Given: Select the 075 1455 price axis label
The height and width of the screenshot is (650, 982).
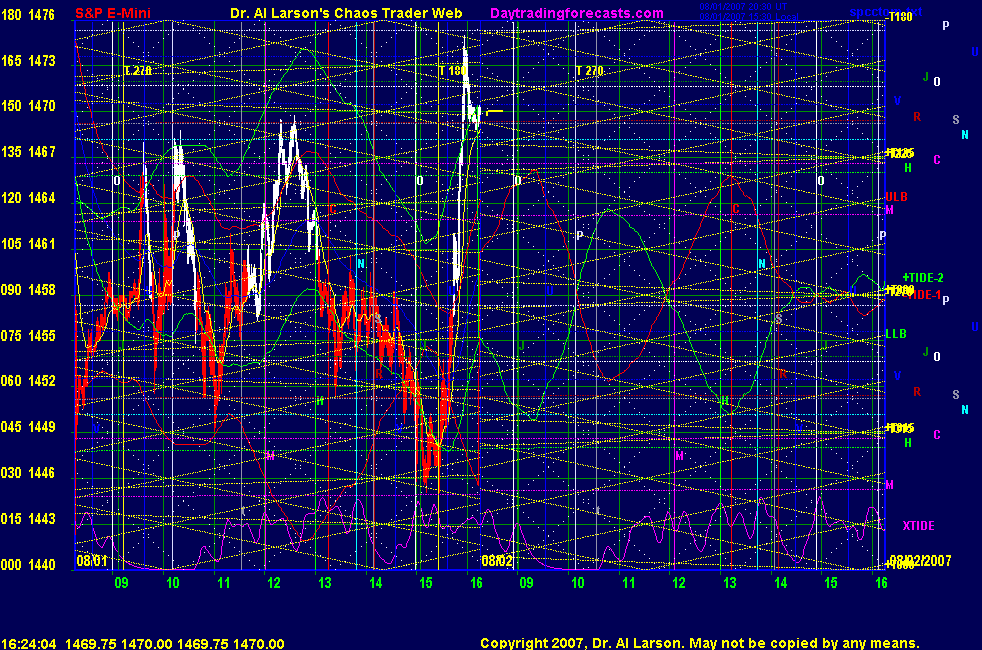Looking at the screenshot, I should click(28, 336).
